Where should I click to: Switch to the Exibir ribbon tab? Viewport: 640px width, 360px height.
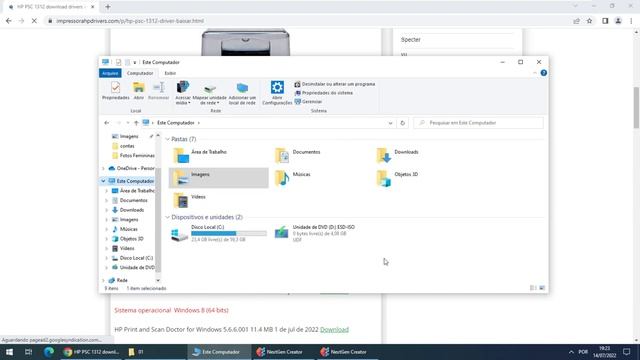(170, 73)
